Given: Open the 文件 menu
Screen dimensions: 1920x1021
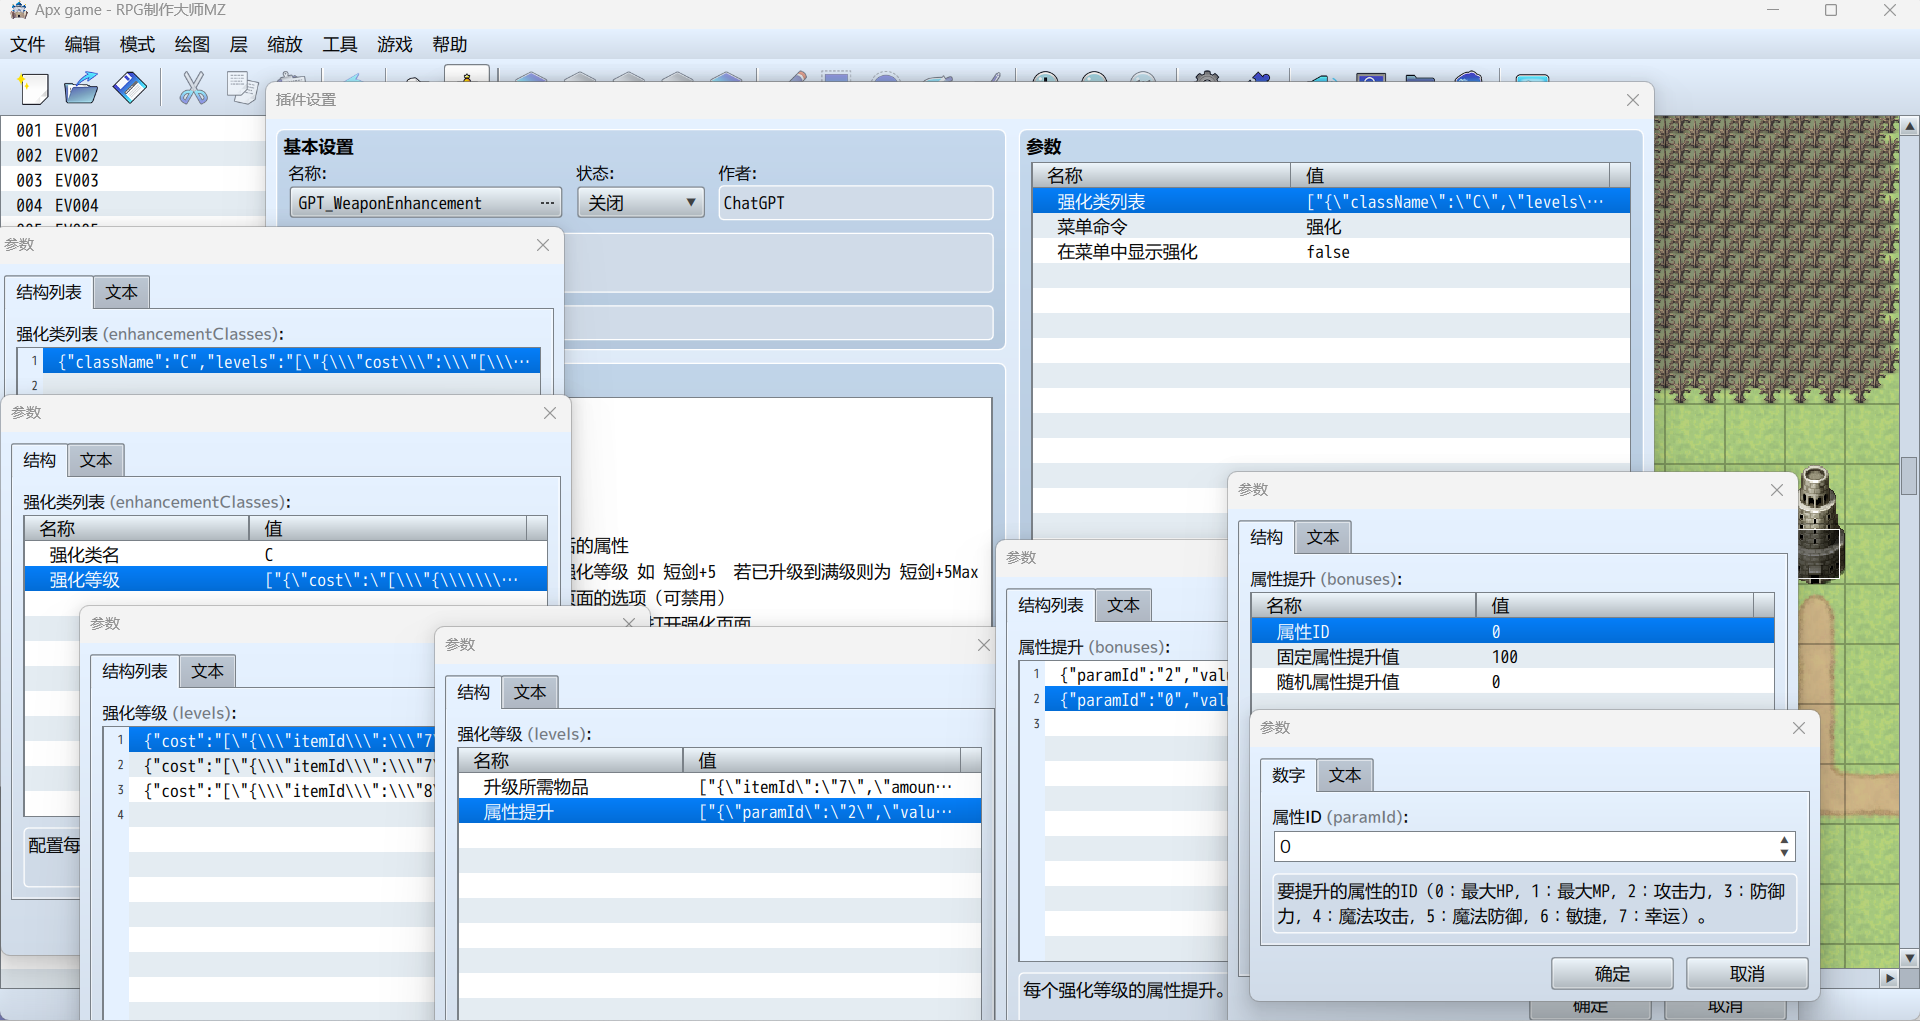Looking at the screenshot, I should point(28,44).
